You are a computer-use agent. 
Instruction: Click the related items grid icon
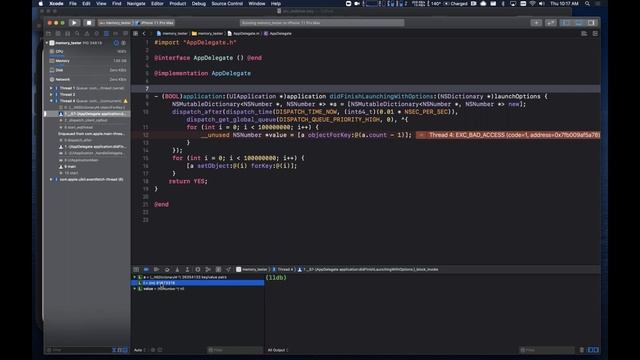point(136,33)
